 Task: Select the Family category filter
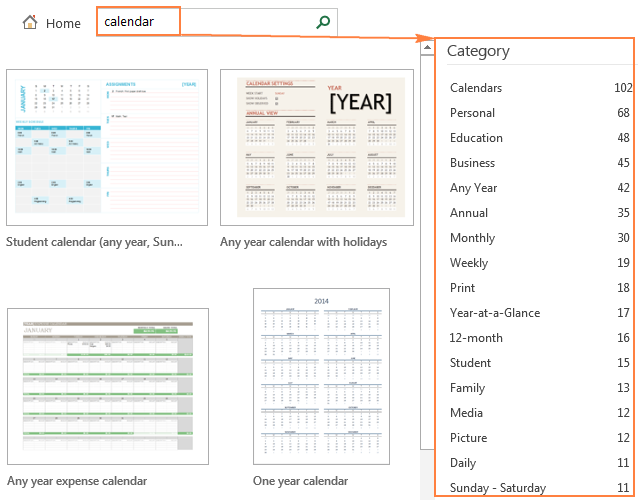467,388
